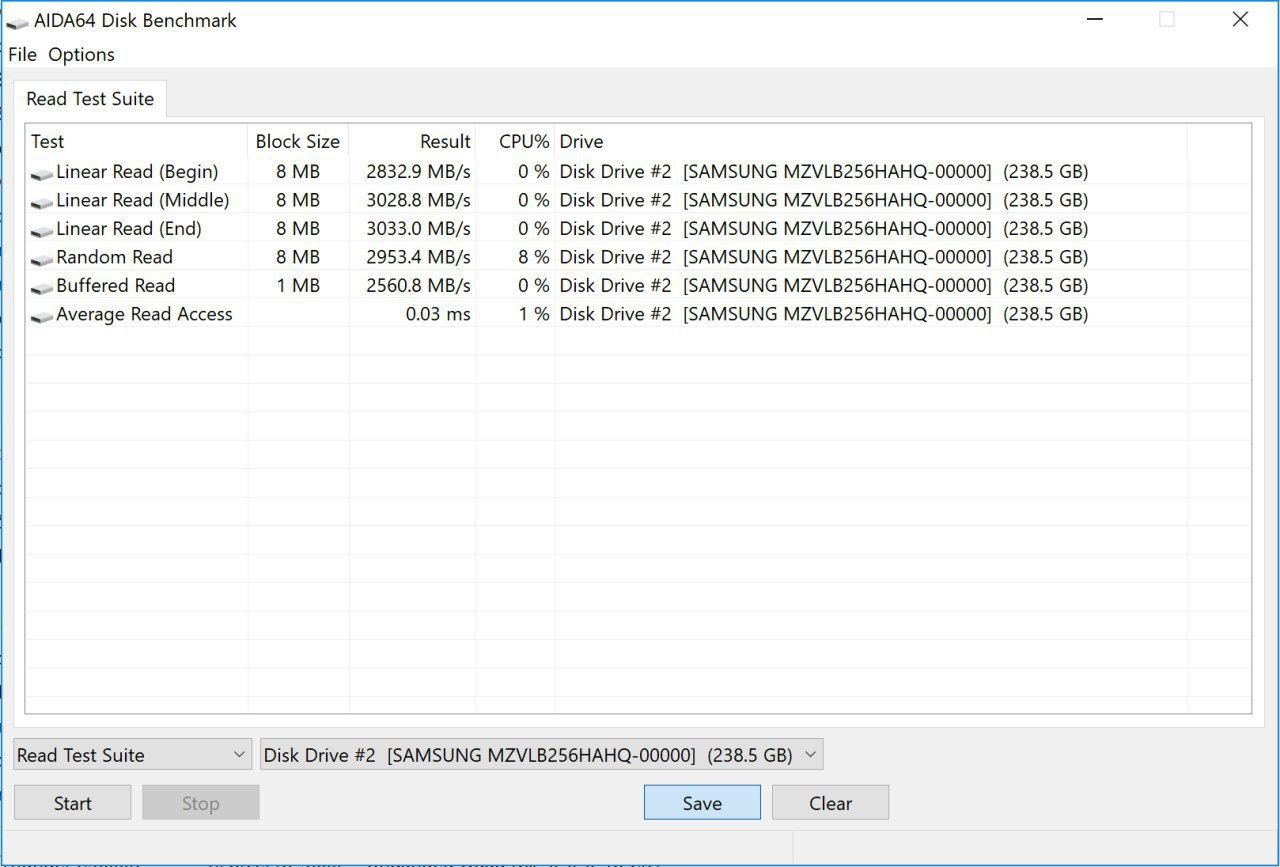Viewport: 1280px width, 867px height.
Task: Click the drive name in Average Read Access row
Action: 824,314
